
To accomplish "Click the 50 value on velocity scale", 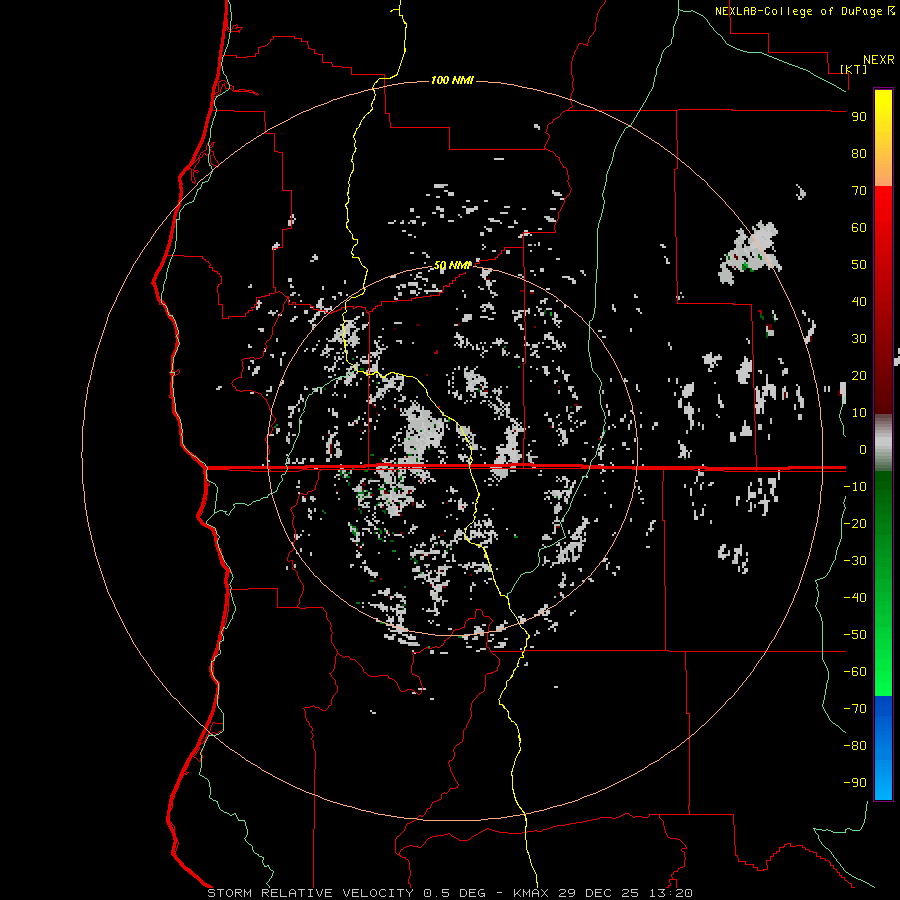I will click(859, 265).
